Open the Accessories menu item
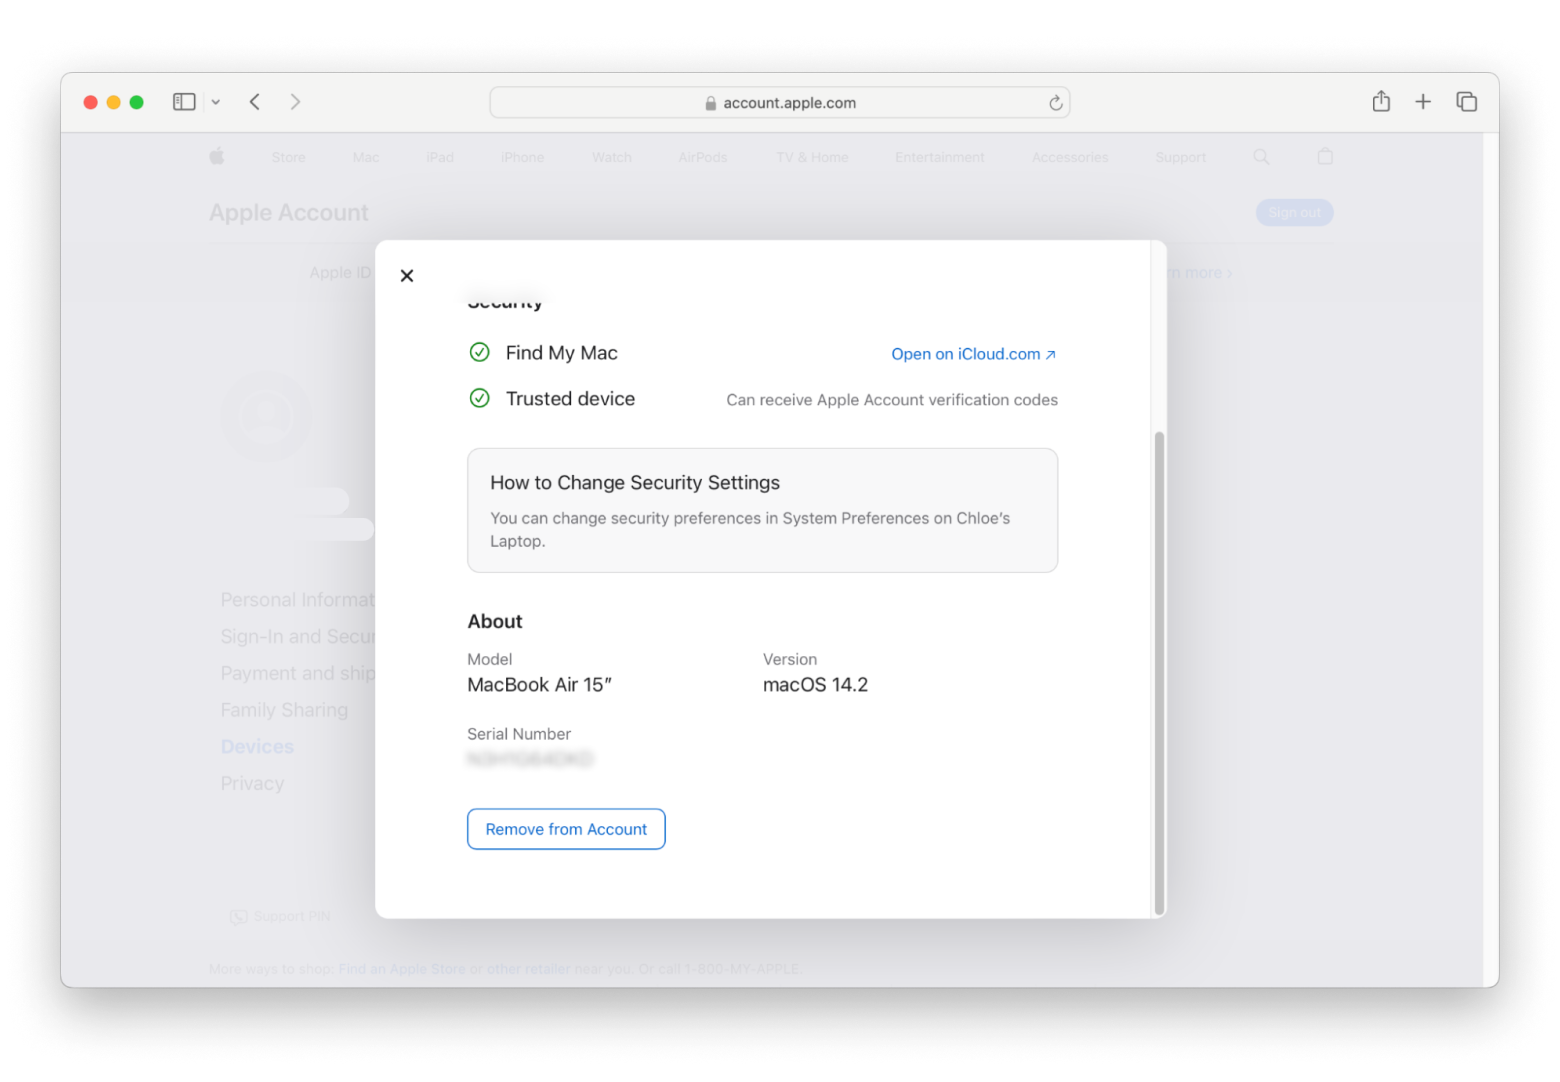 pyautogui.click(x=1070, y=158)
